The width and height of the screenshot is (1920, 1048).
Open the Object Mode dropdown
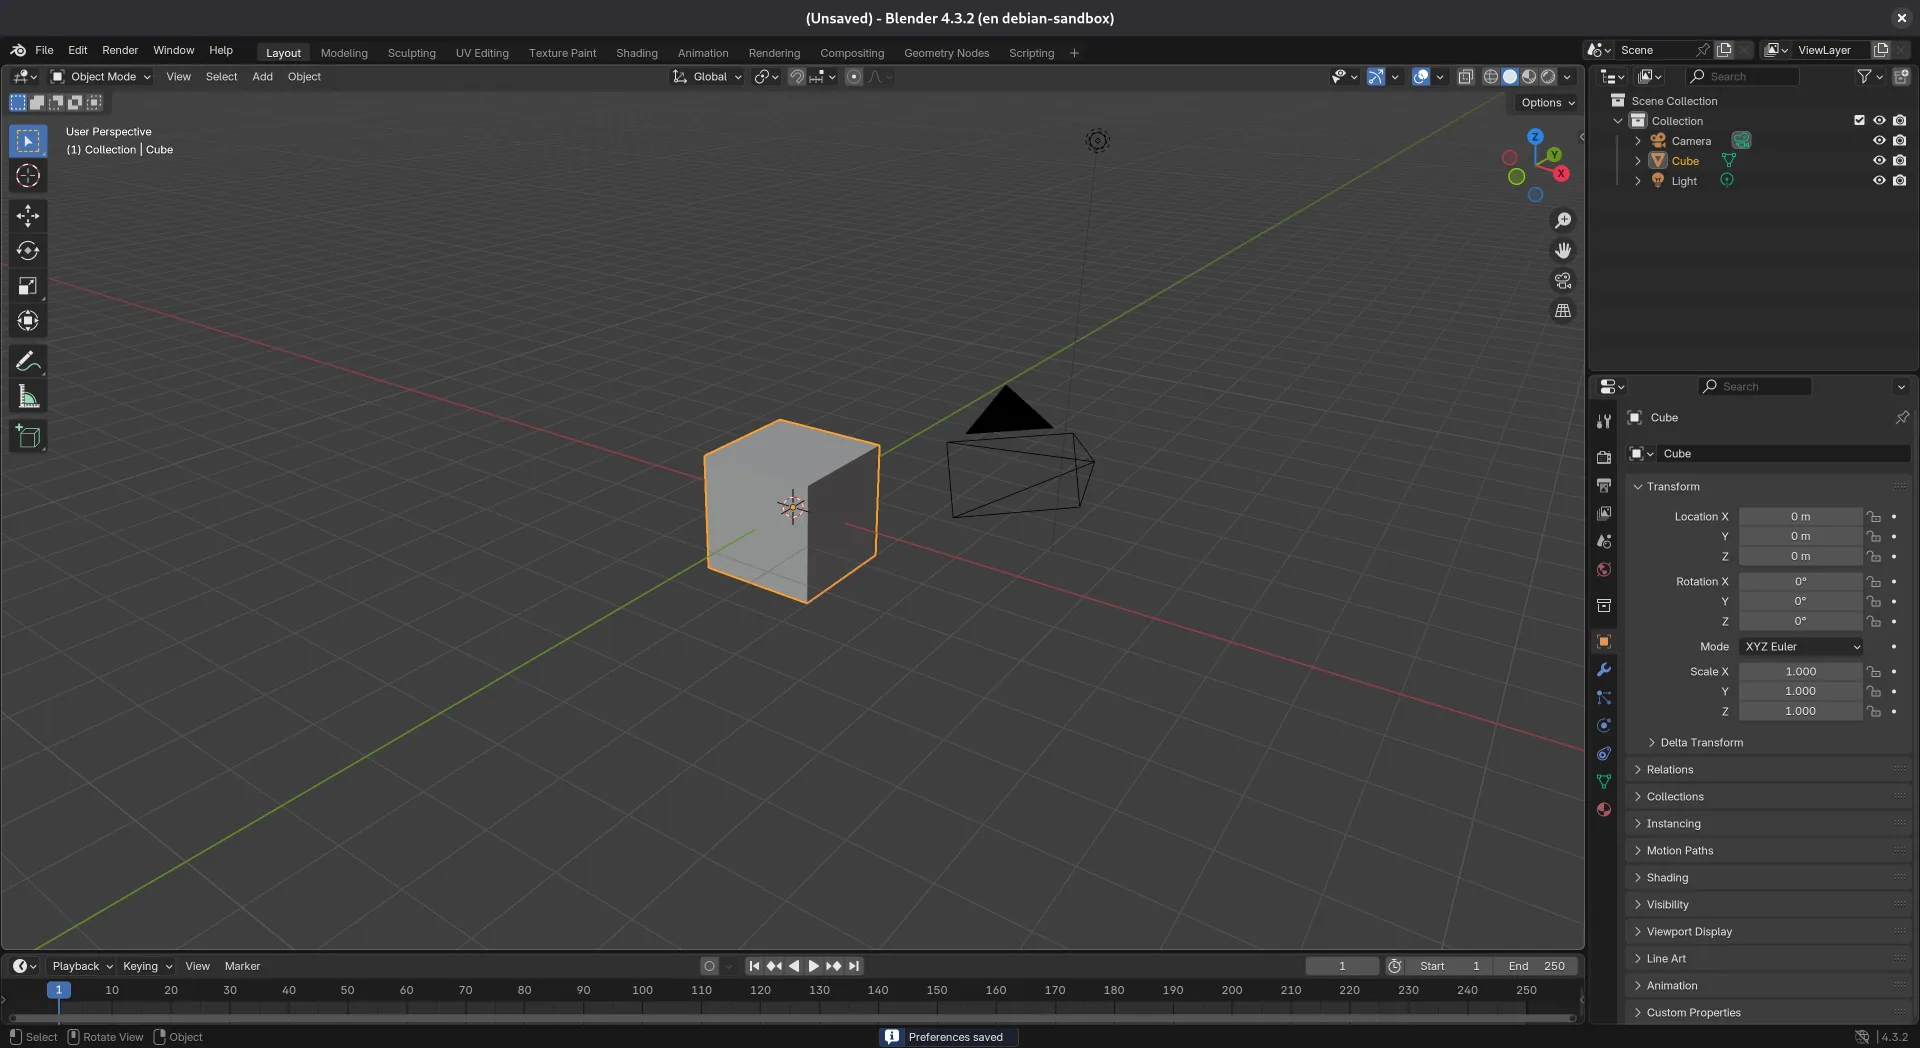coord(101,77)
